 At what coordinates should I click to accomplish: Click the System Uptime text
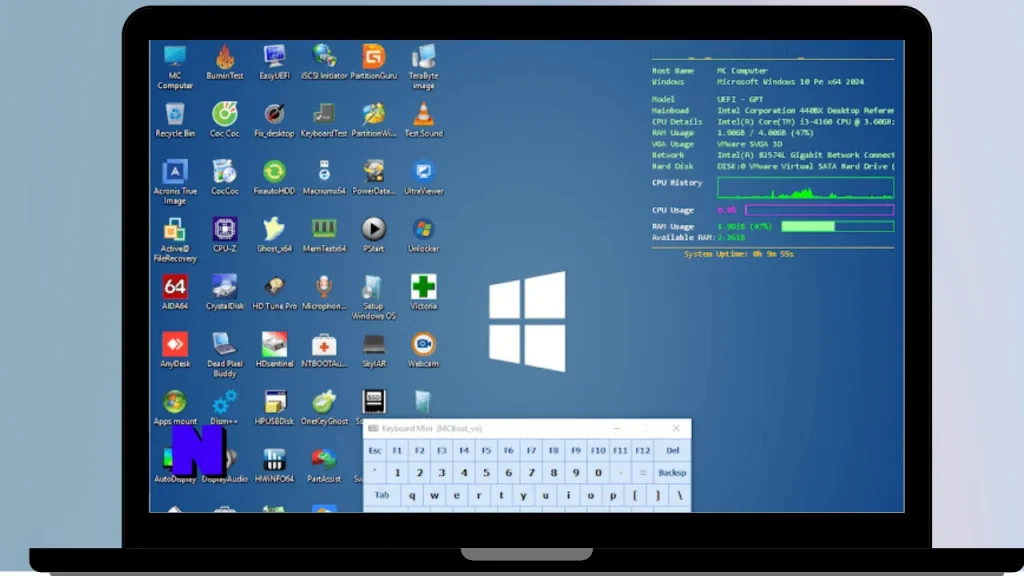(739, 254)
